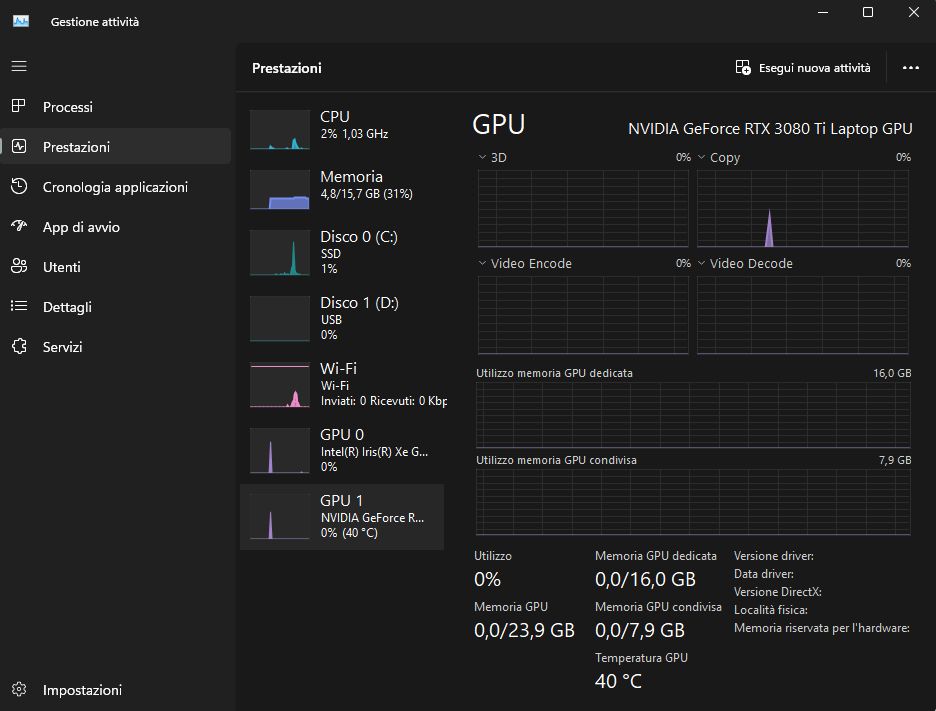Open App di avvio startup icon

19,227
